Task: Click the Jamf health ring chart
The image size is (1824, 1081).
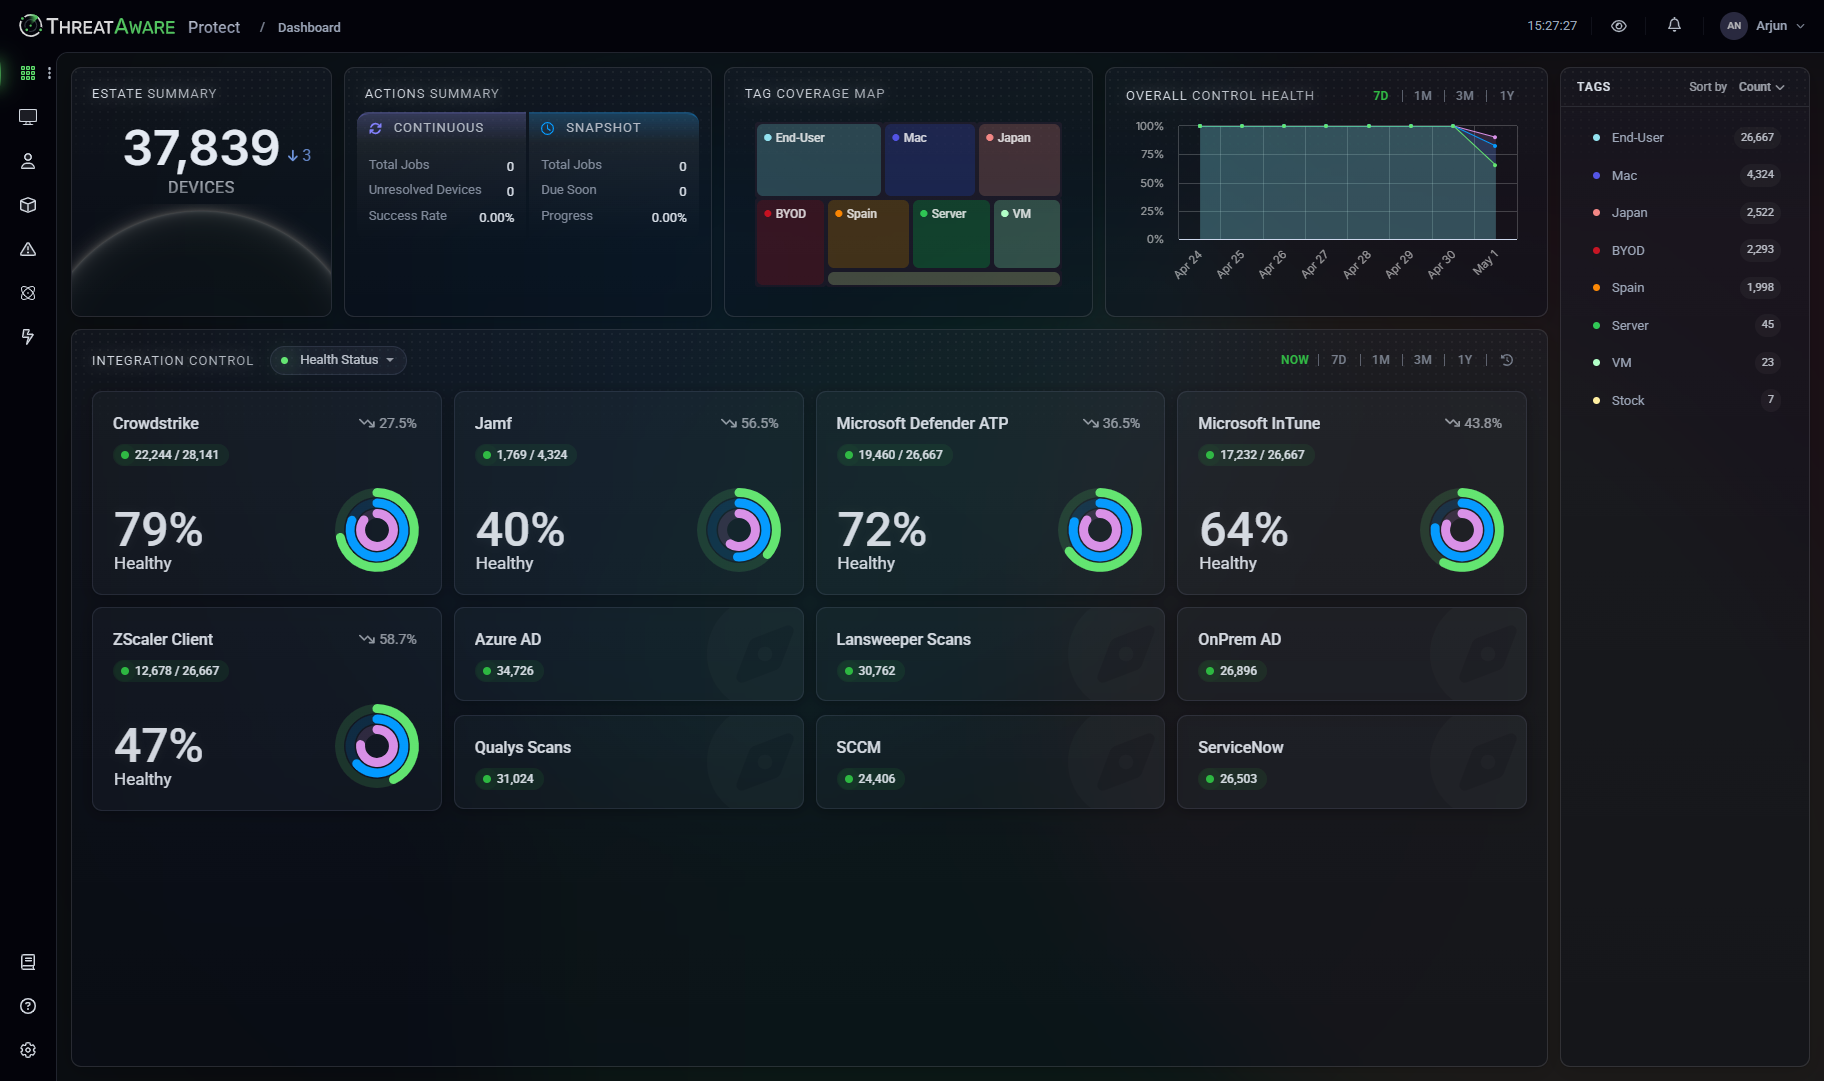Action: [739, 530]
